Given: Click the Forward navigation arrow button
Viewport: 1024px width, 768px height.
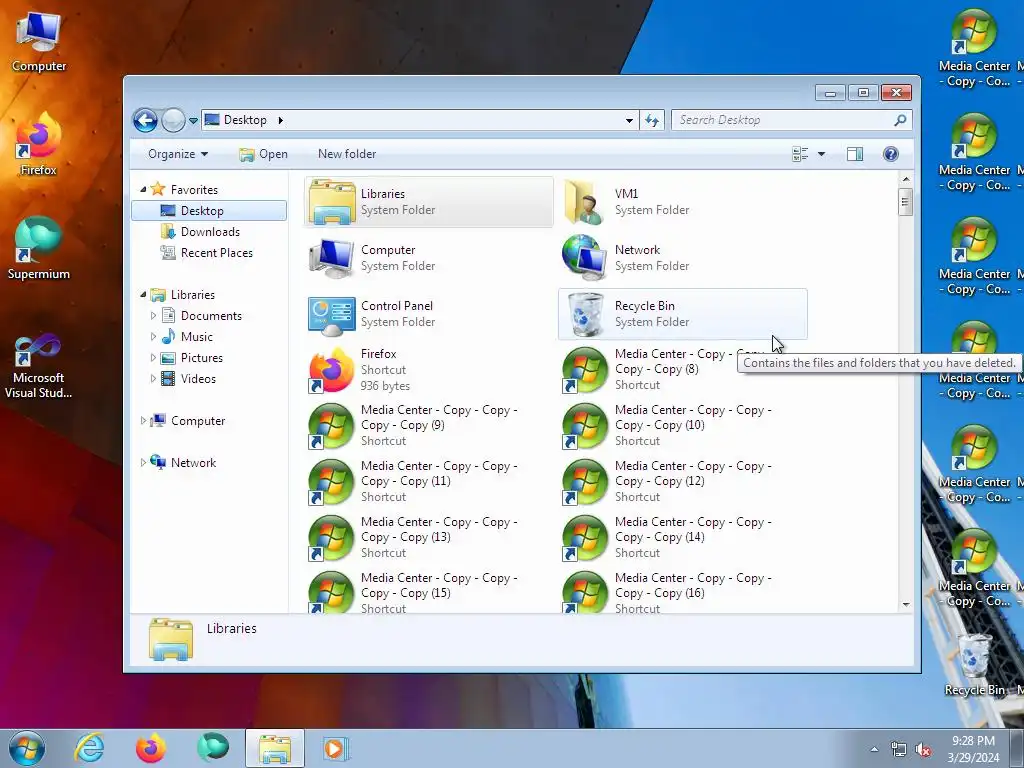Looking at the screenshot, I should click(173, 120).
